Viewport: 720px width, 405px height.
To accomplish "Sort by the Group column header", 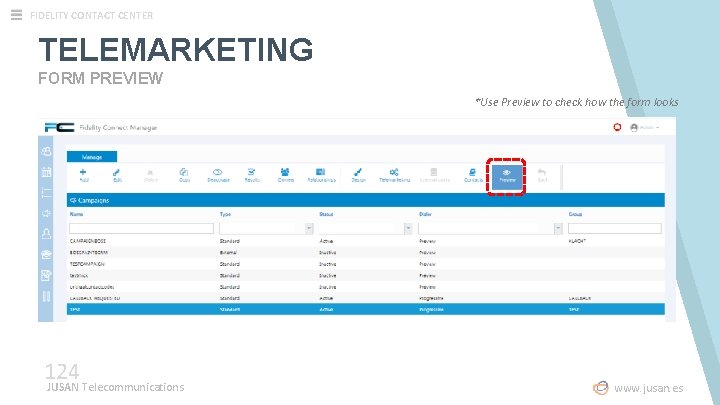I will [x=575, y=214].
